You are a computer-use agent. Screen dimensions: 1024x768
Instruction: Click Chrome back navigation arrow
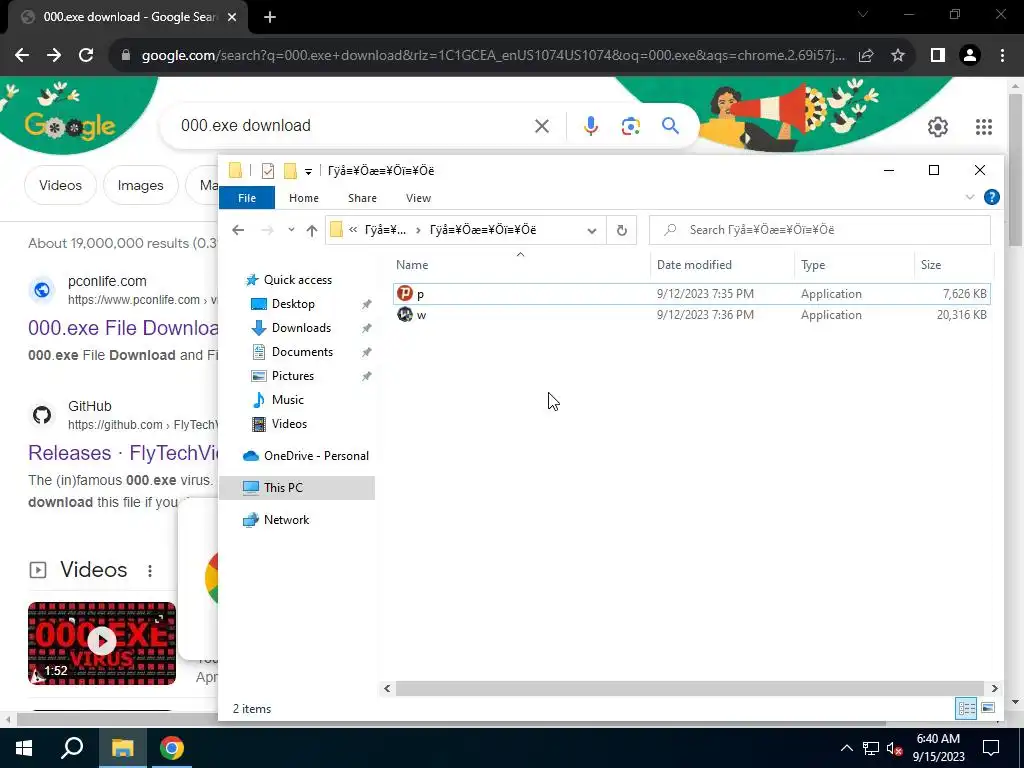click(22, 56)
